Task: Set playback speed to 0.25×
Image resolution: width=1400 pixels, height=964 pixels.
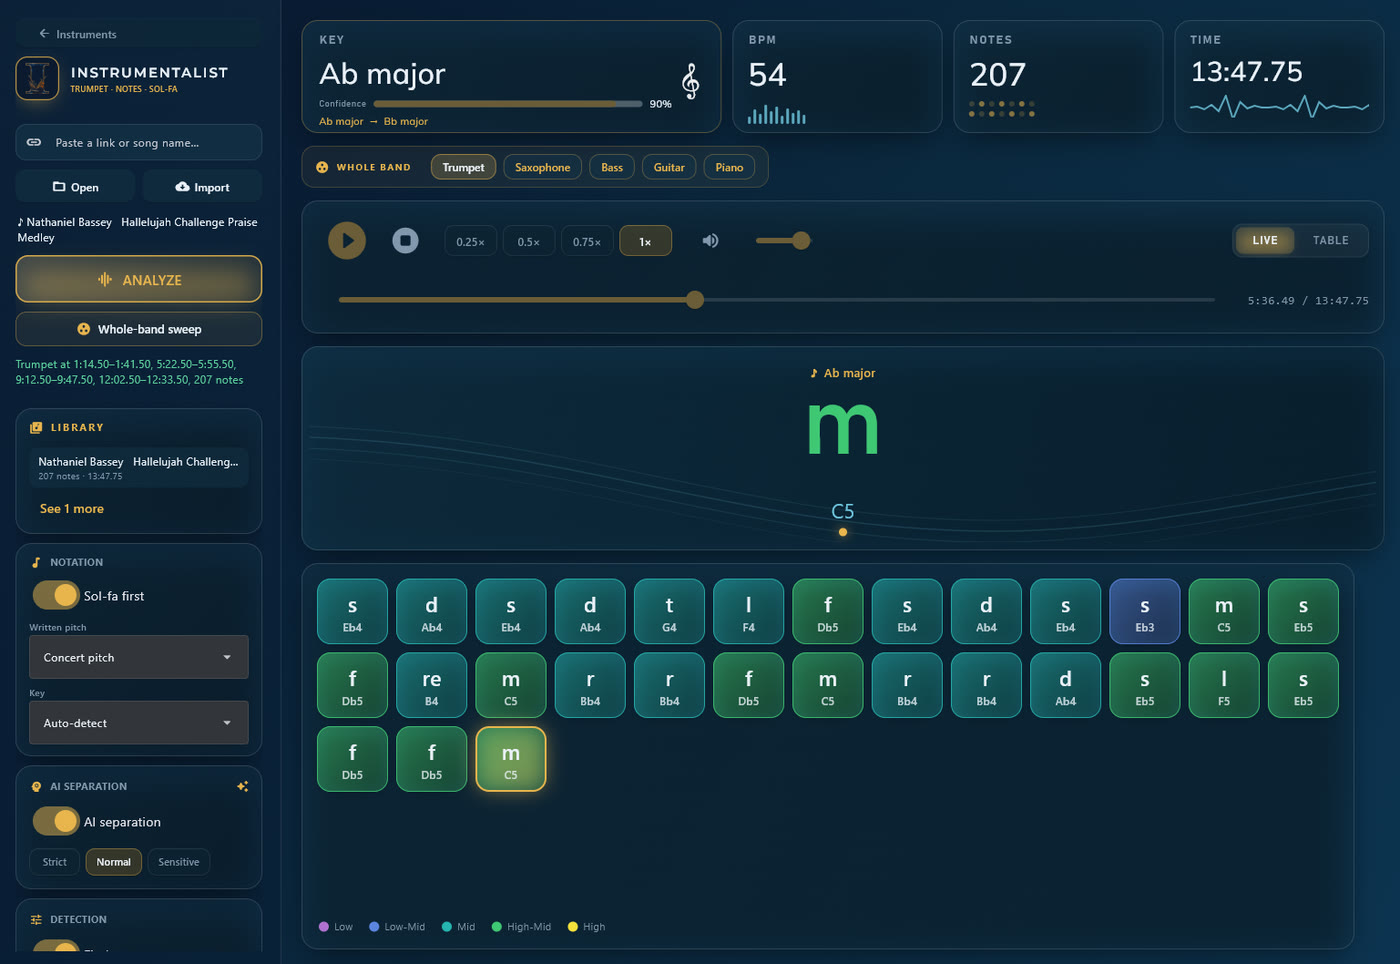Action: click(470, 241)
